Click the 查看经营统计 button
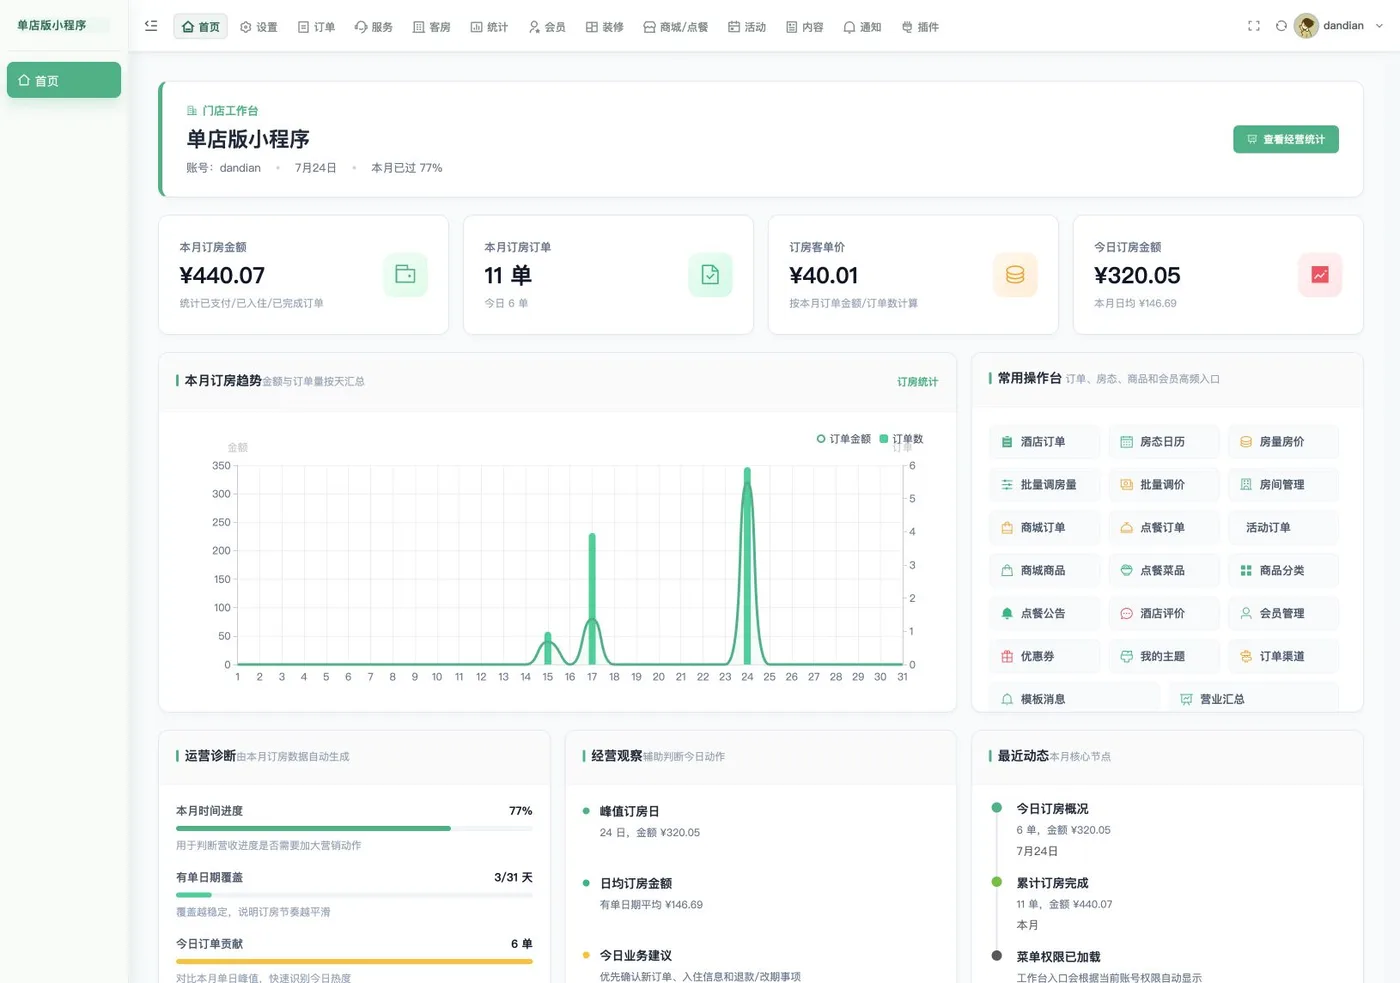This screenshot has width=1400, height=983. click(1286, 139)
